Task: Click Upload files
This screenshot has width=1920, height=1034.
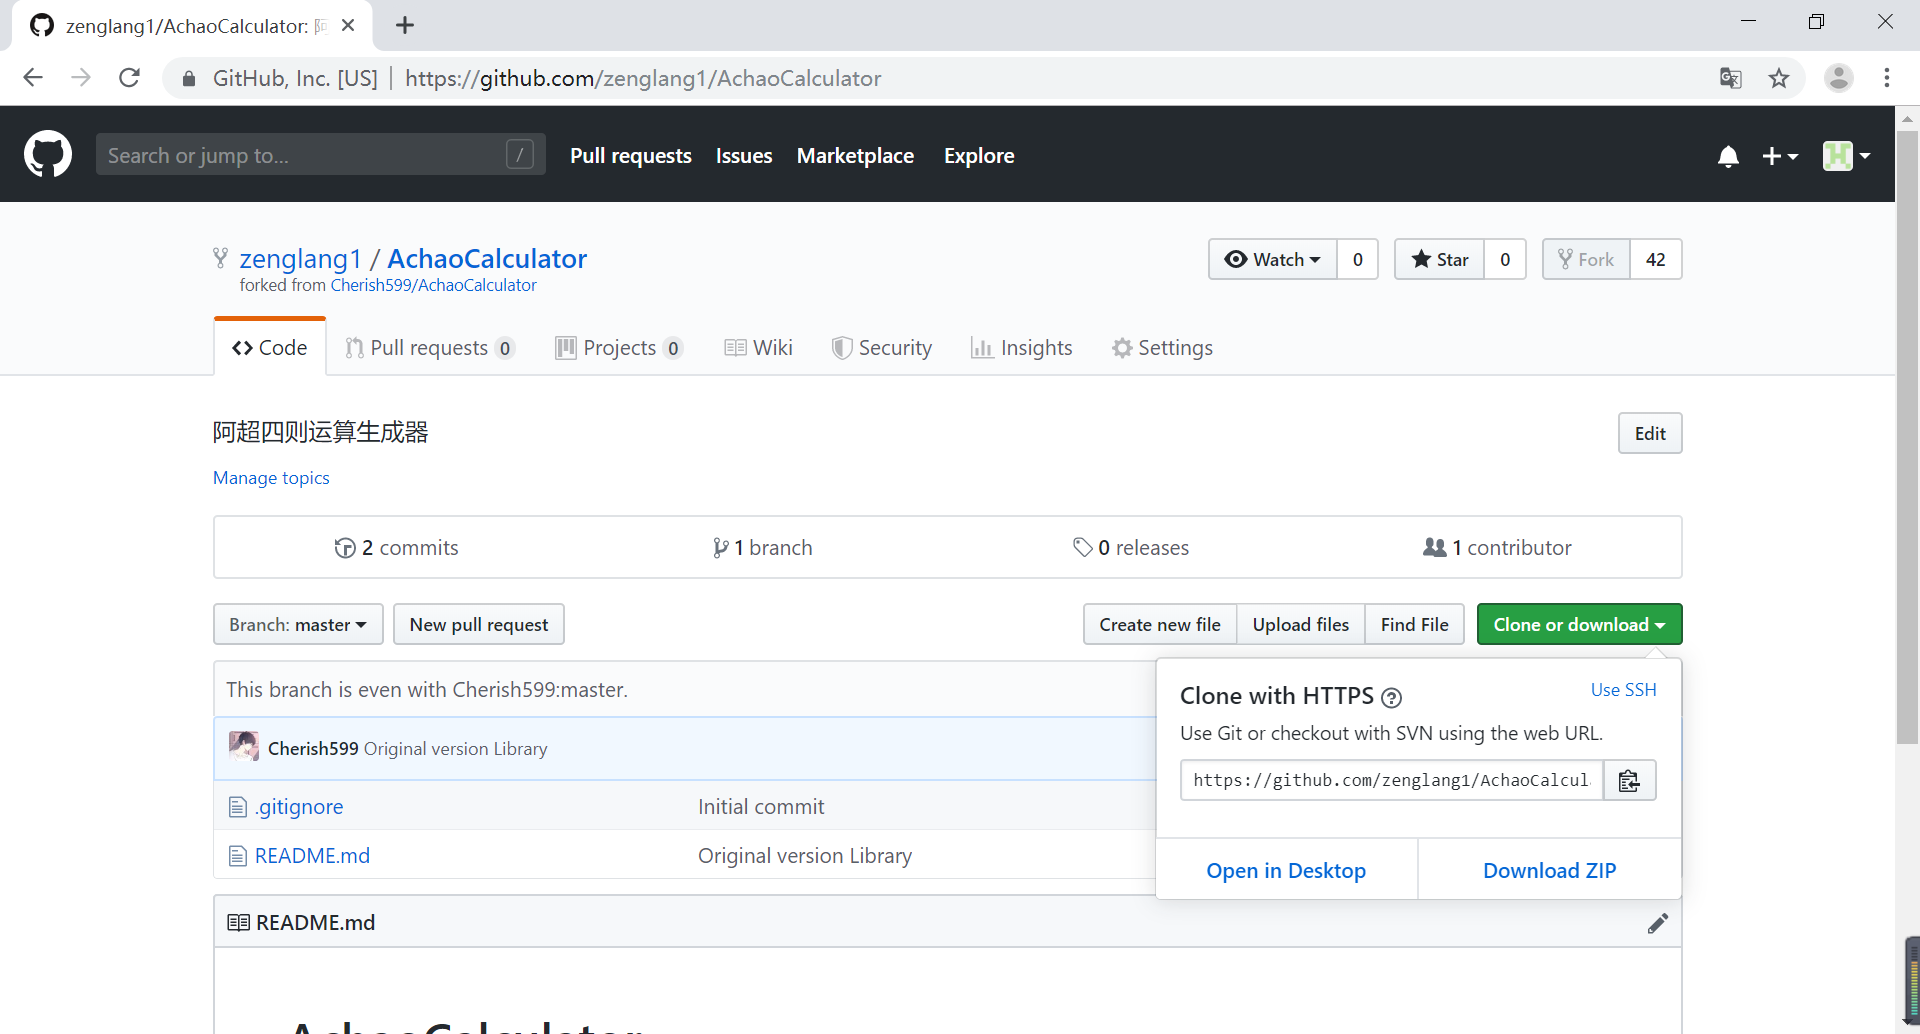Action: (x=1301, y=625)
